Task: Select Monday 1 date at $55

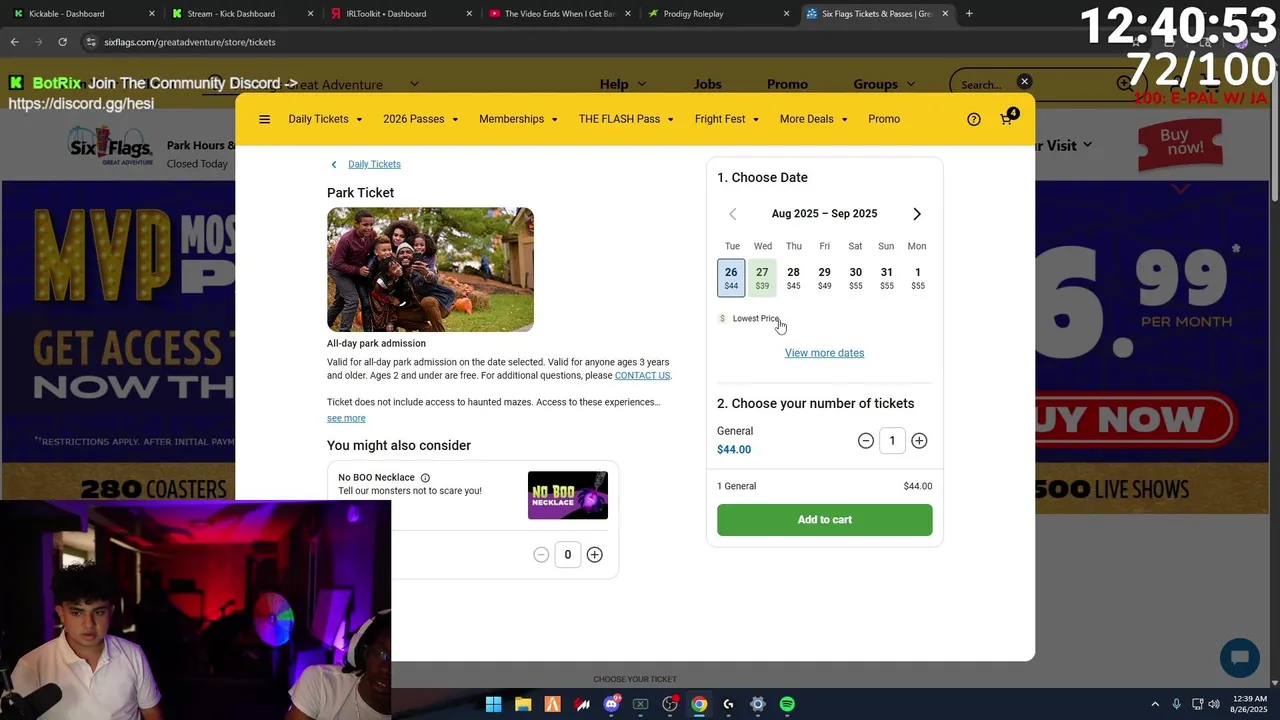Action: tap(917, 278)
